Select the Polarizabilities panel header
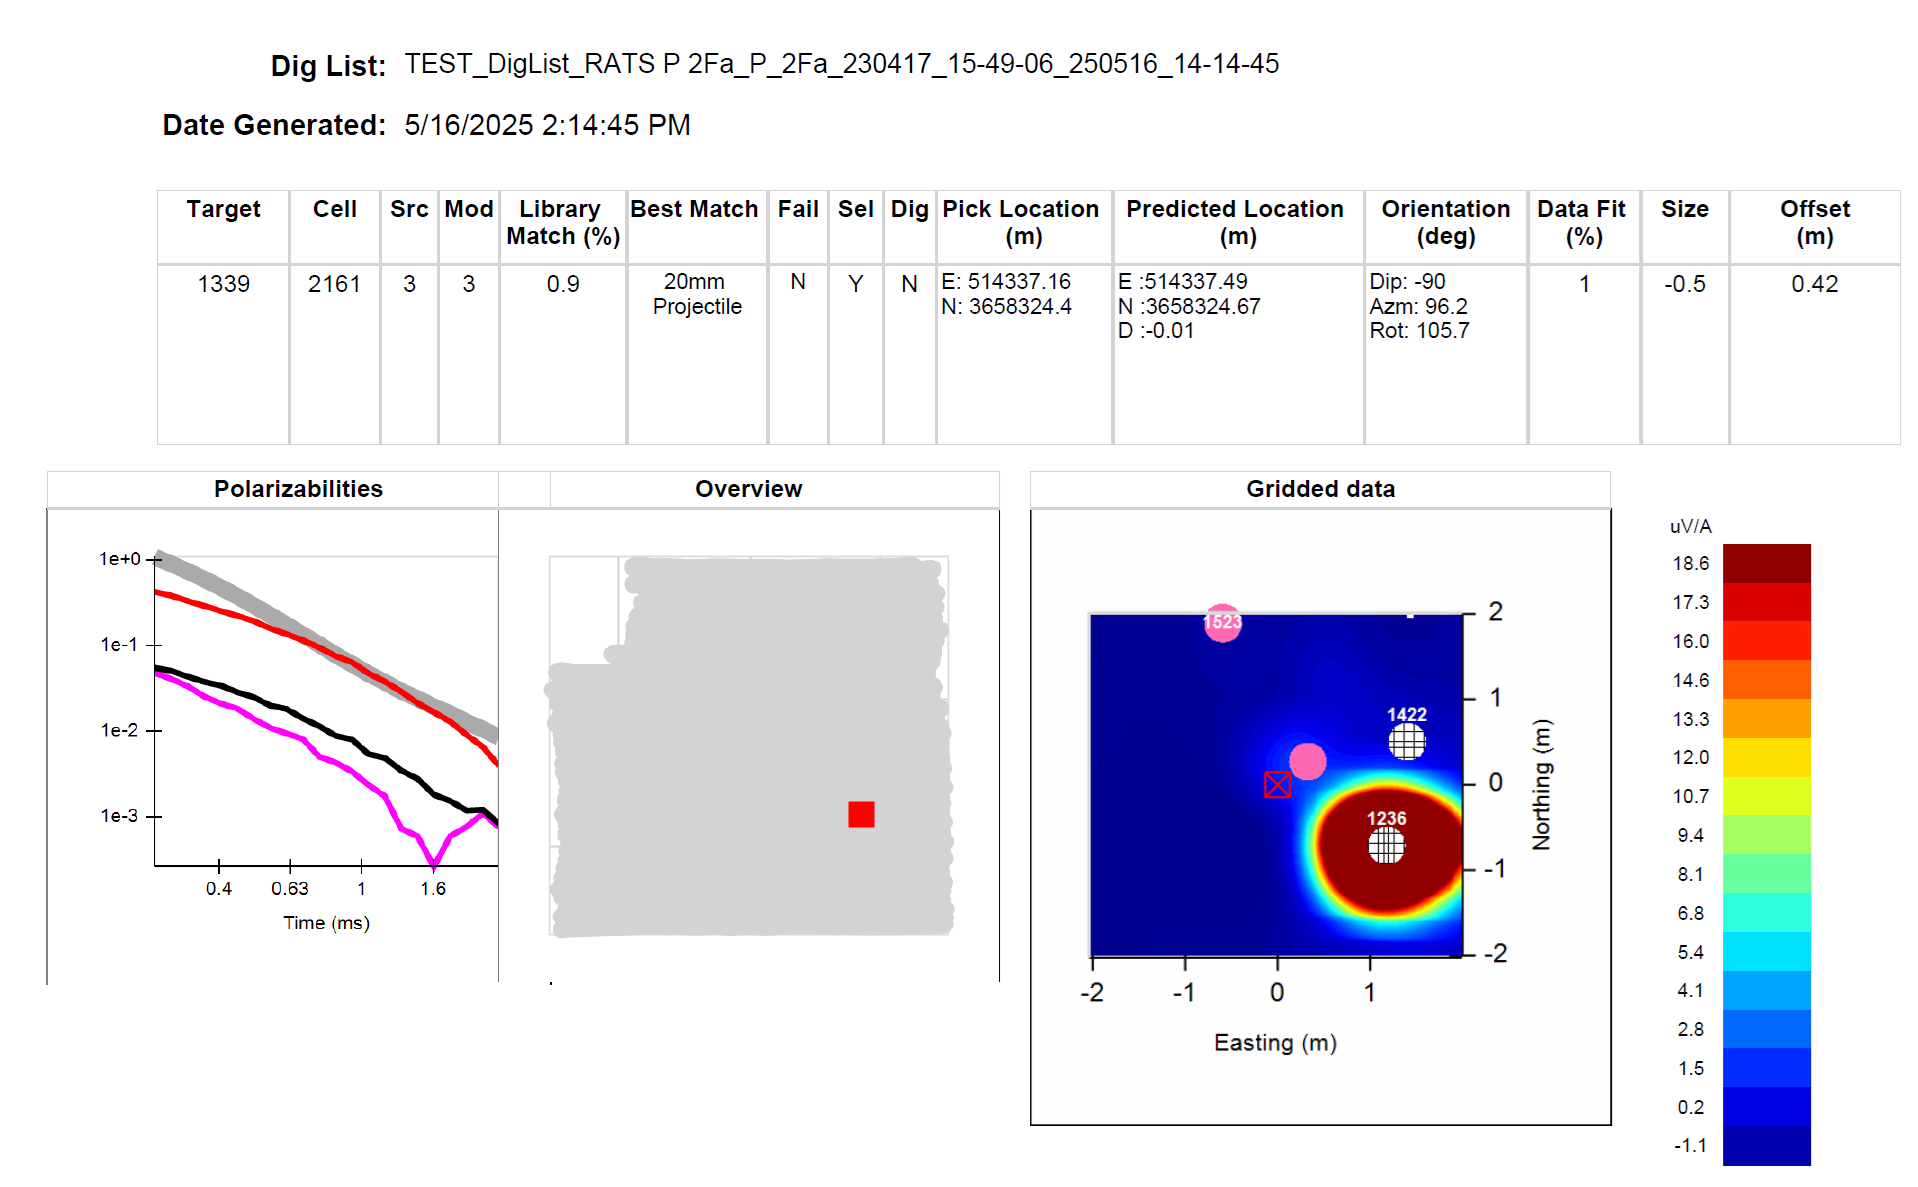The height and width of the screenshot is (1187, 1918). click(298, 489)
